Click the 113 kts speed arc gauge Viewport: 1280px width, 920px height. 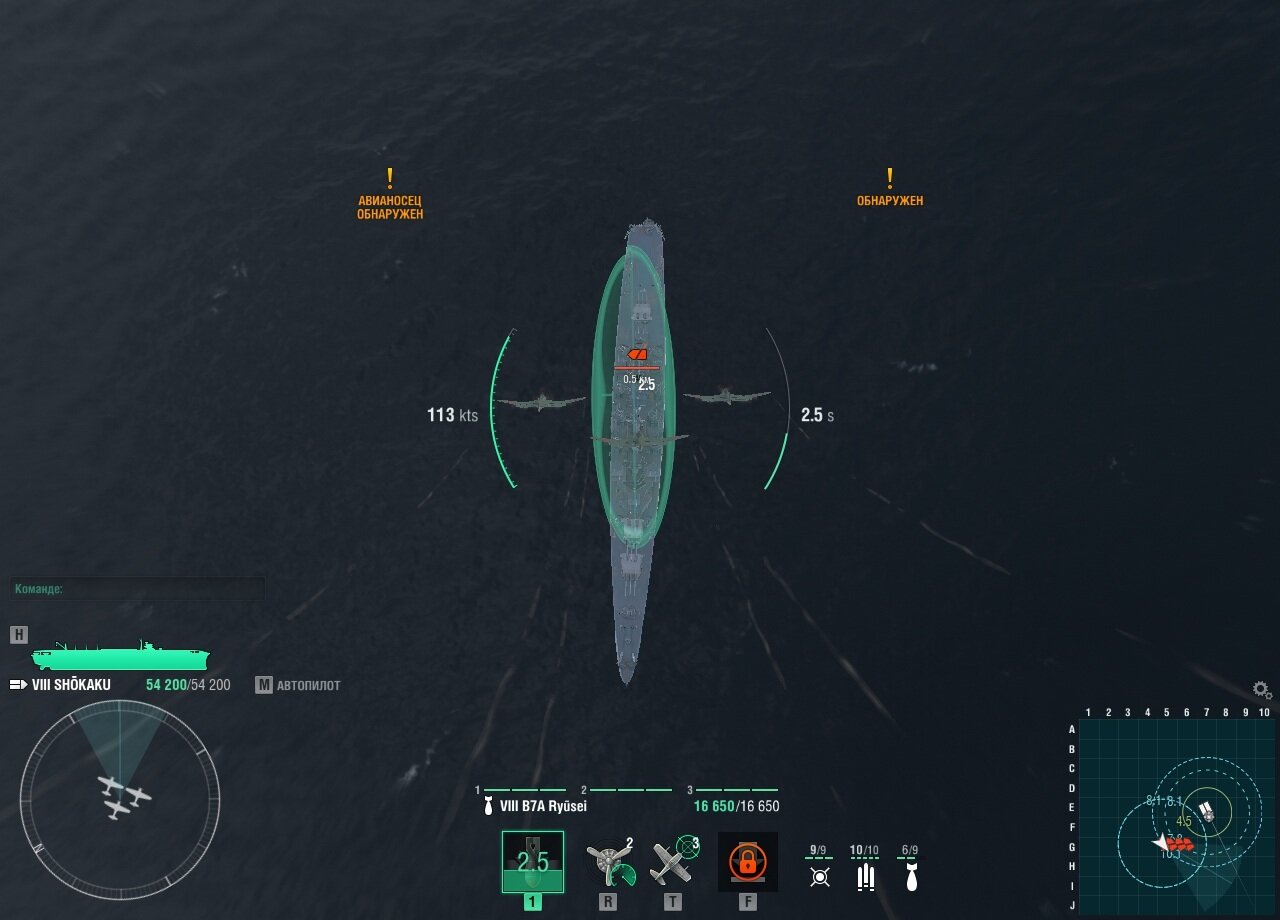[x=502, y=411]
